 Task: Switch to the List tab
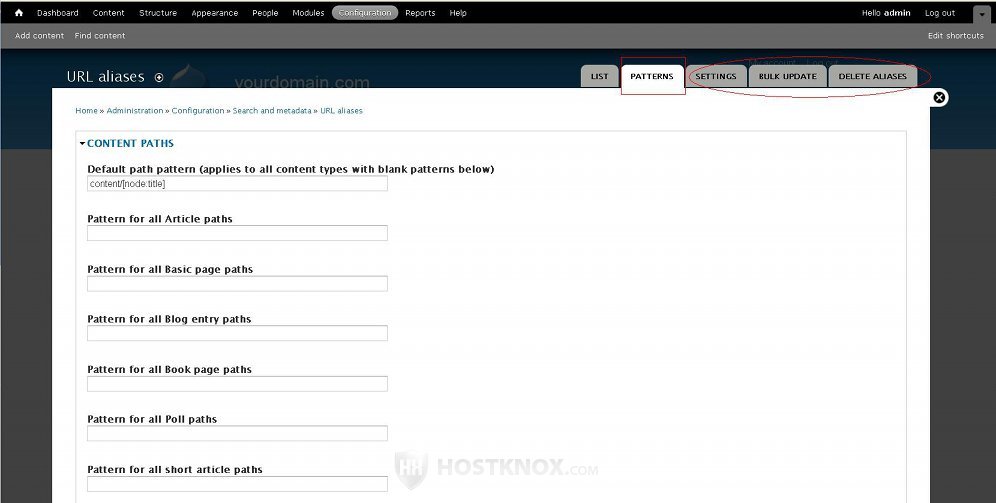[x=599, y=77]
